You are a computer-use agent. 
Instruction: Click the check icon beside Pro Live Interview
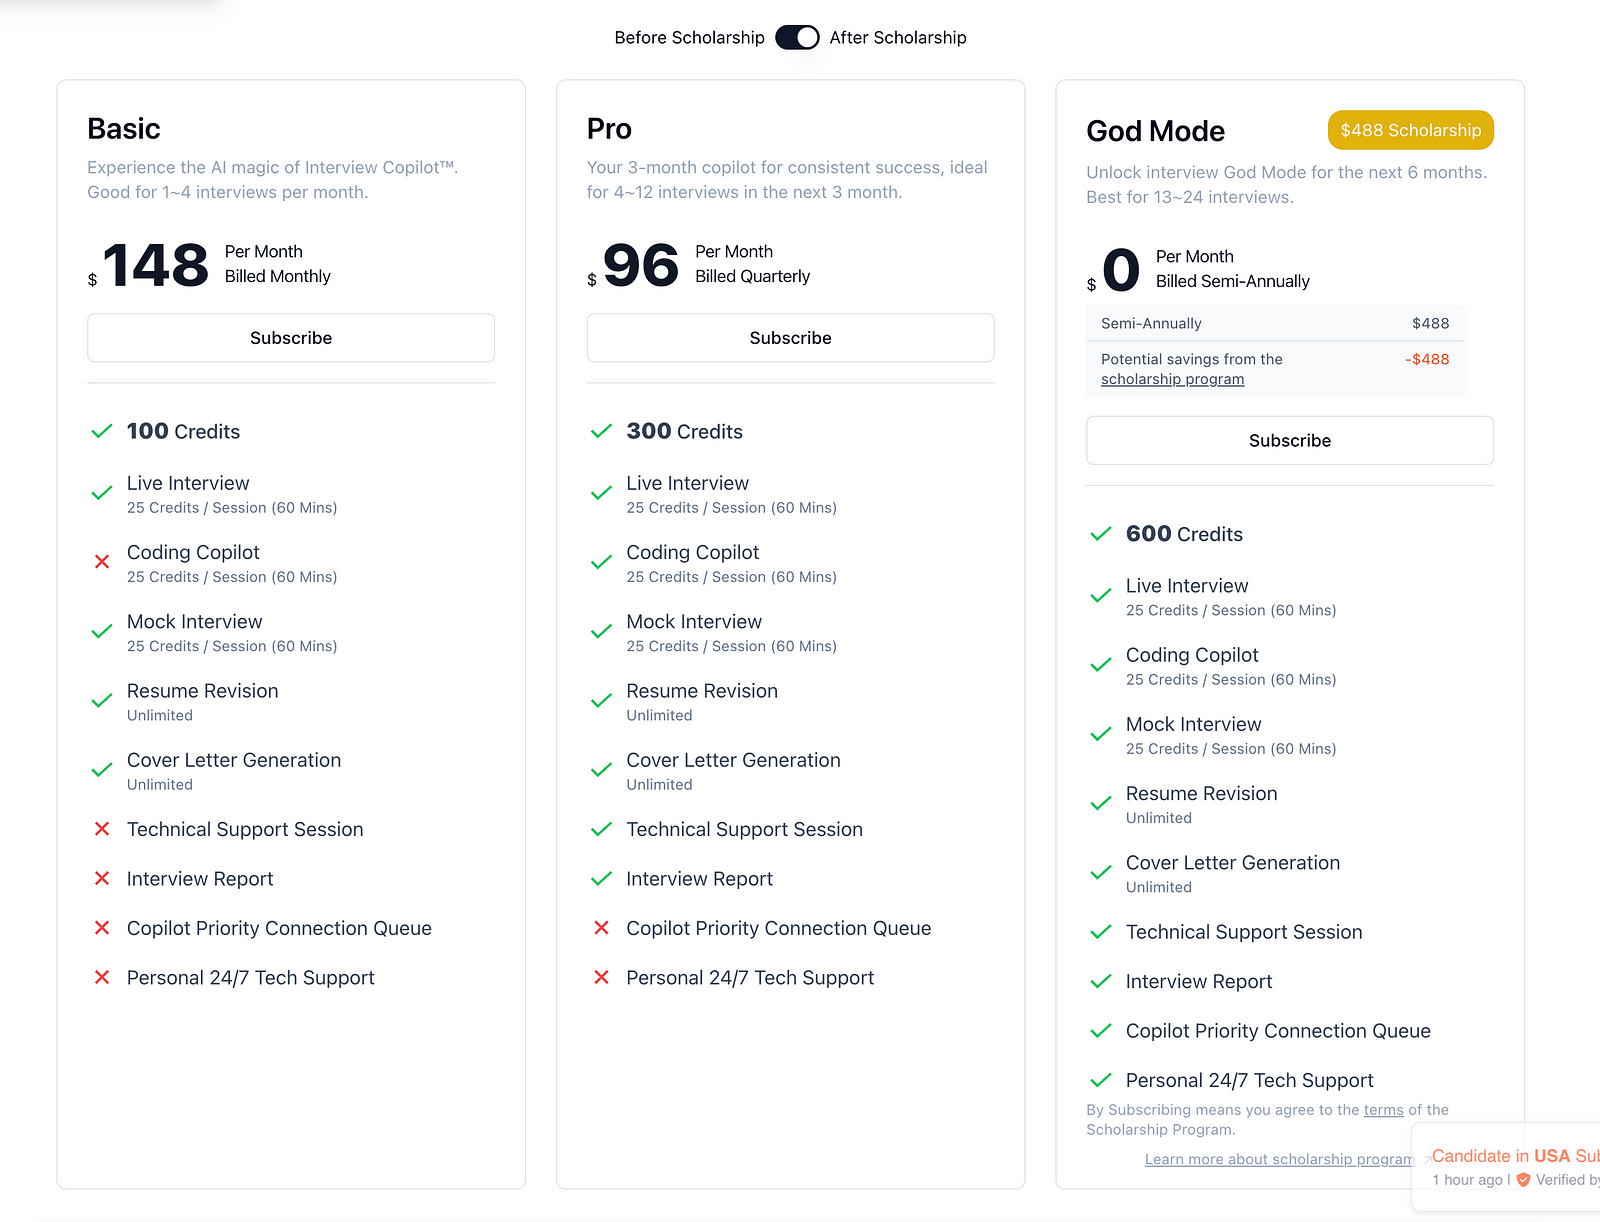(601, 493)
